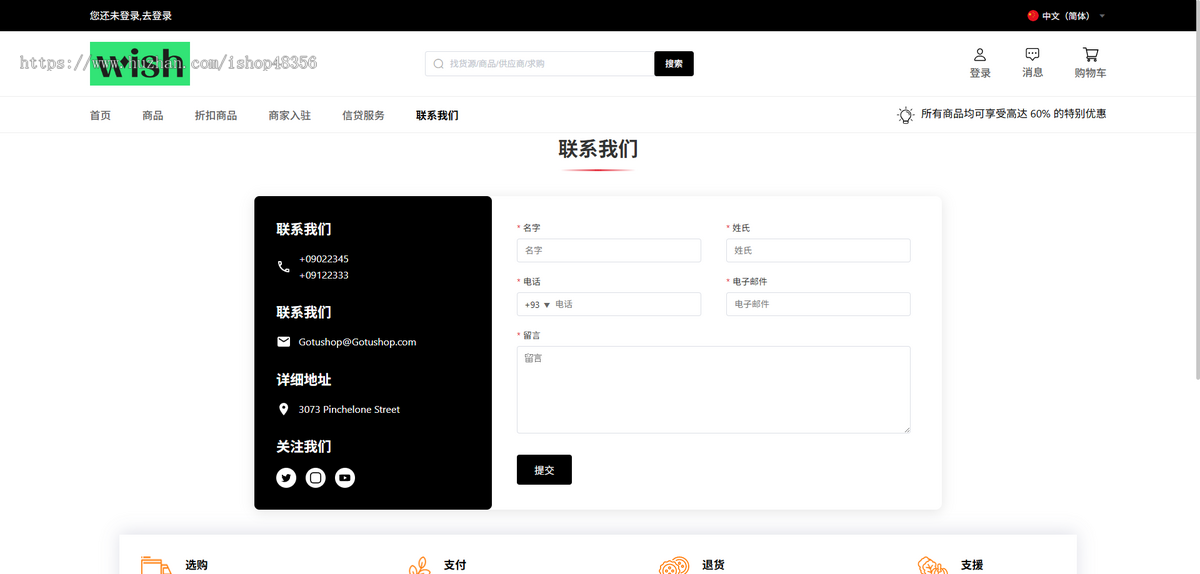Image resolution: width=1200 pixels, height=574 pixels.
Task: Open the Twitter social icon
Action: tap(286, 478)
